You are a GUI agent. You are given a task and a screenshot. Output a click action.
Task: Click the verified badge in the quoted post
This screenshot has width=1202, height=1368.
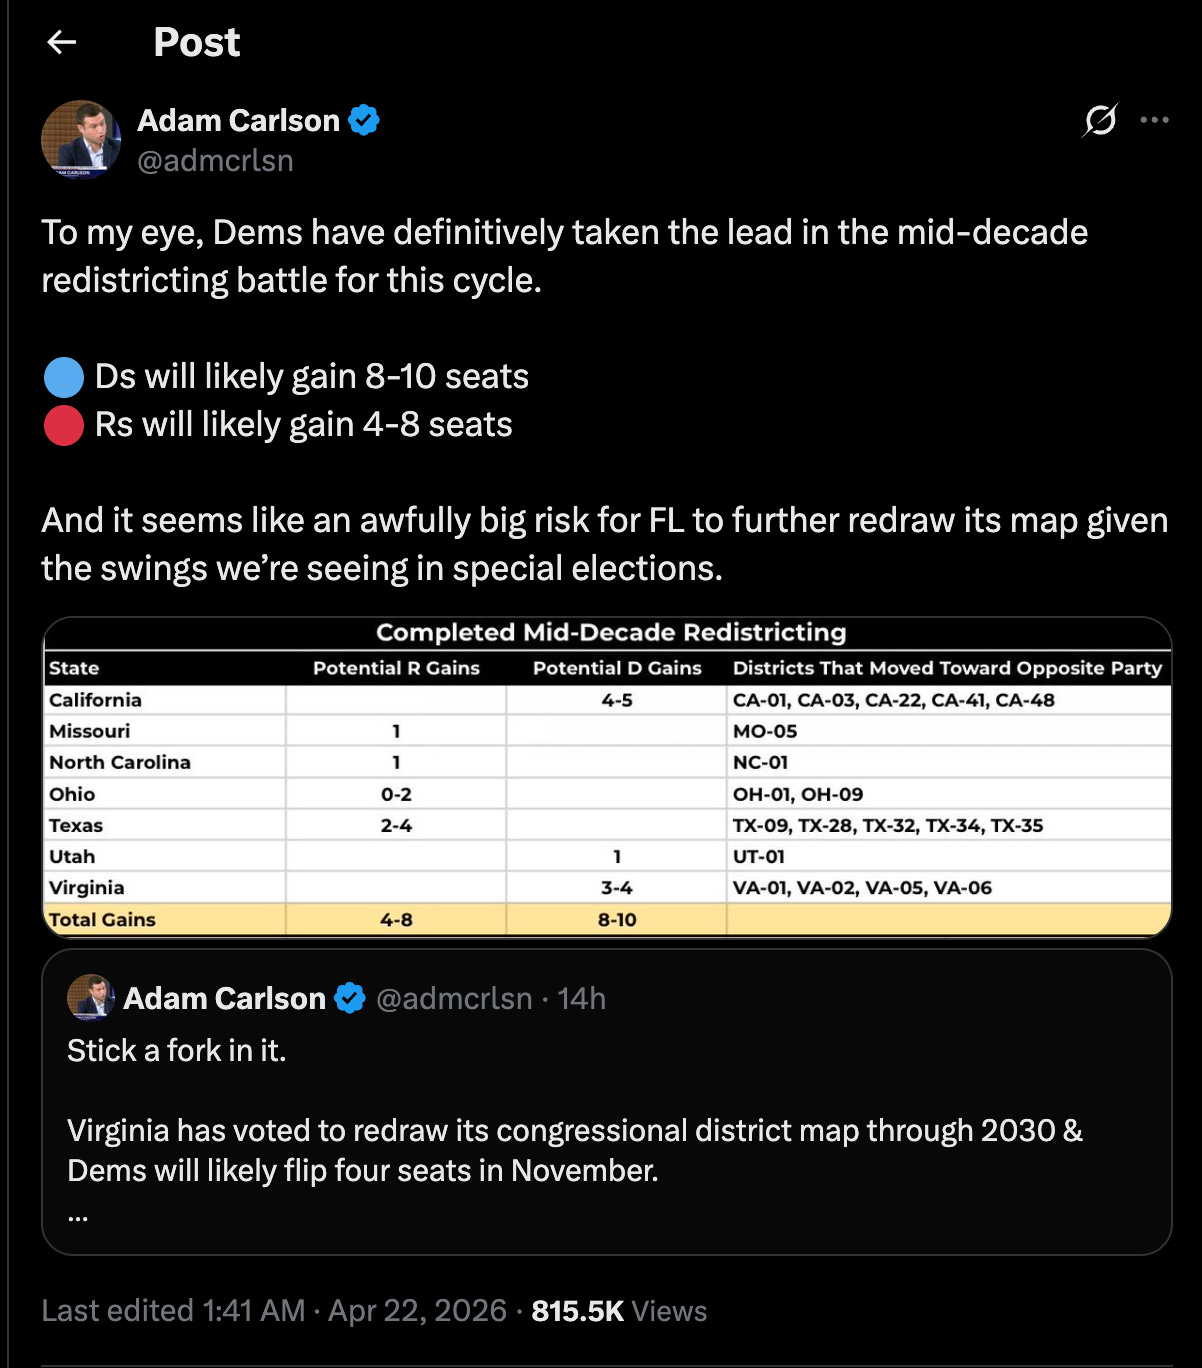click(350, 997)
